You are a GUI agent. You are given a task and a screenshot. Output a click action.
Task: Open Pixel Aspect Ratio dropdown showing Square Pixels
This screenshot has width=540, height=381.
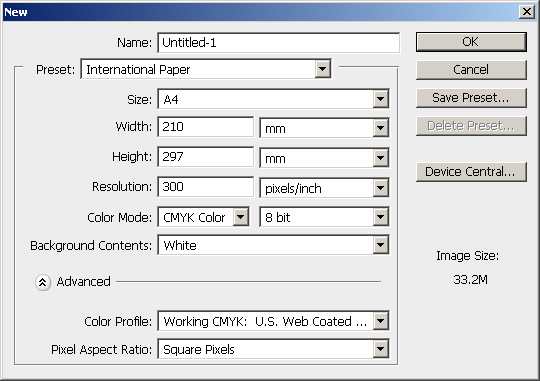tap(273, 349)
